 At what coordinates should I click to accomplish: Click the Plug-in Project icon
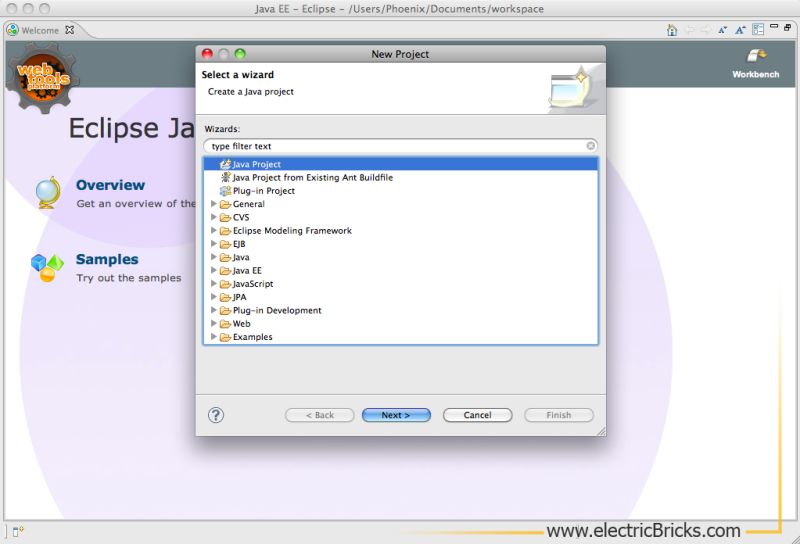click(225, 191)
